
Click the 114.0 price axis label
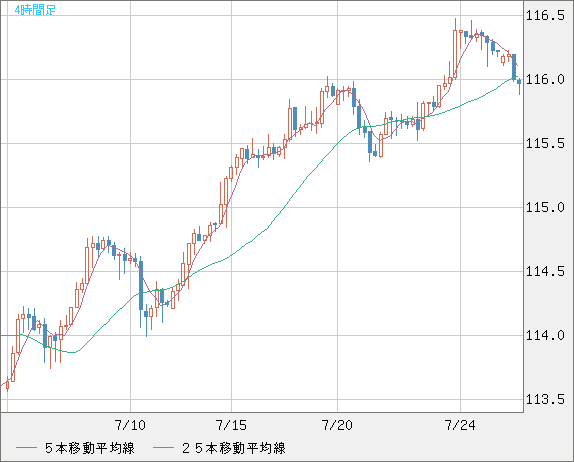(x=545, y=335)
